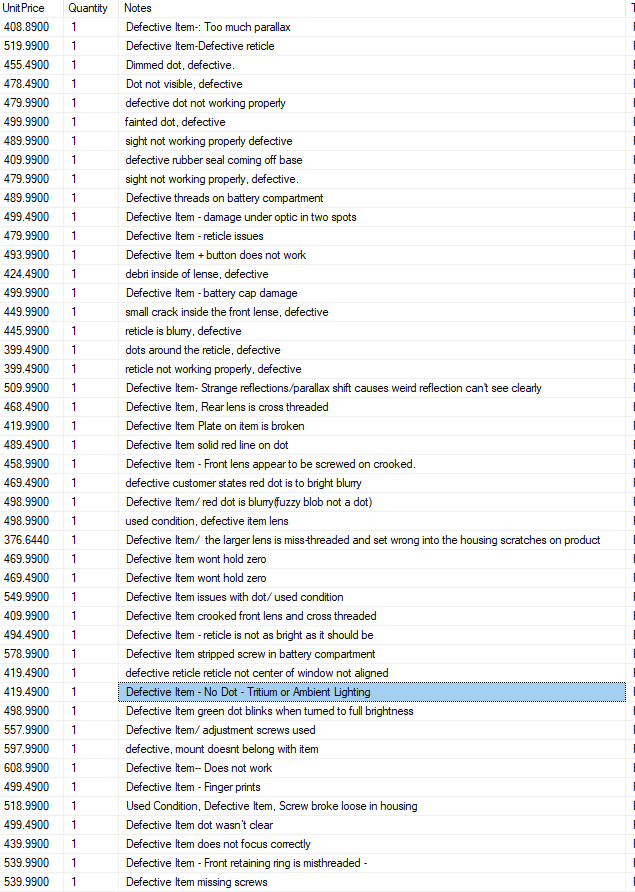Click the 519.9900 unit price cell
This screenshot has width=635, height=892.
(31, 46)
